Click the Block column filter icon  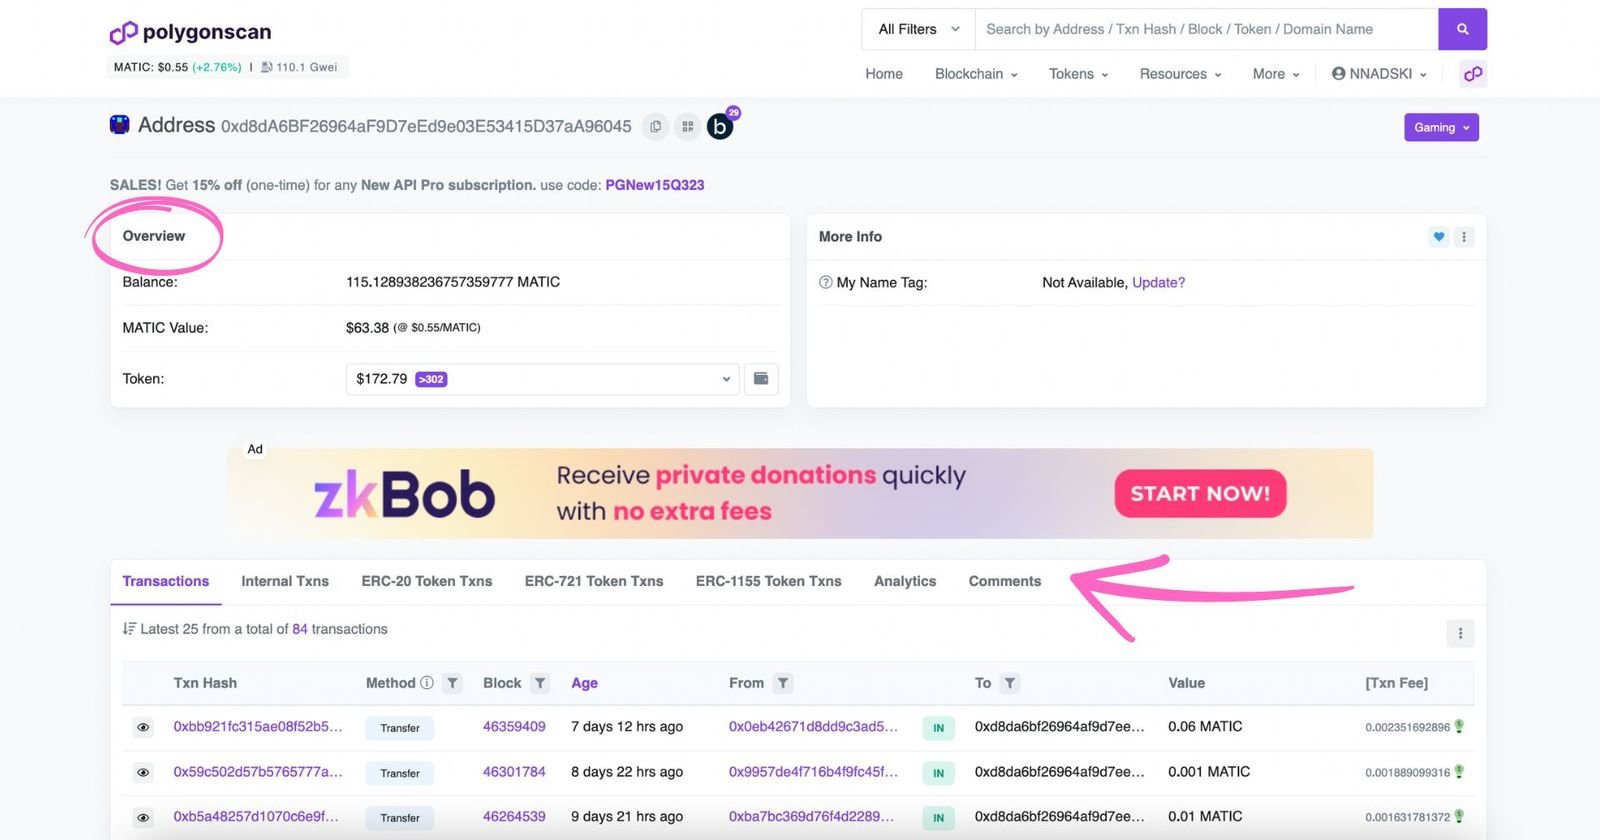[540, 683]
